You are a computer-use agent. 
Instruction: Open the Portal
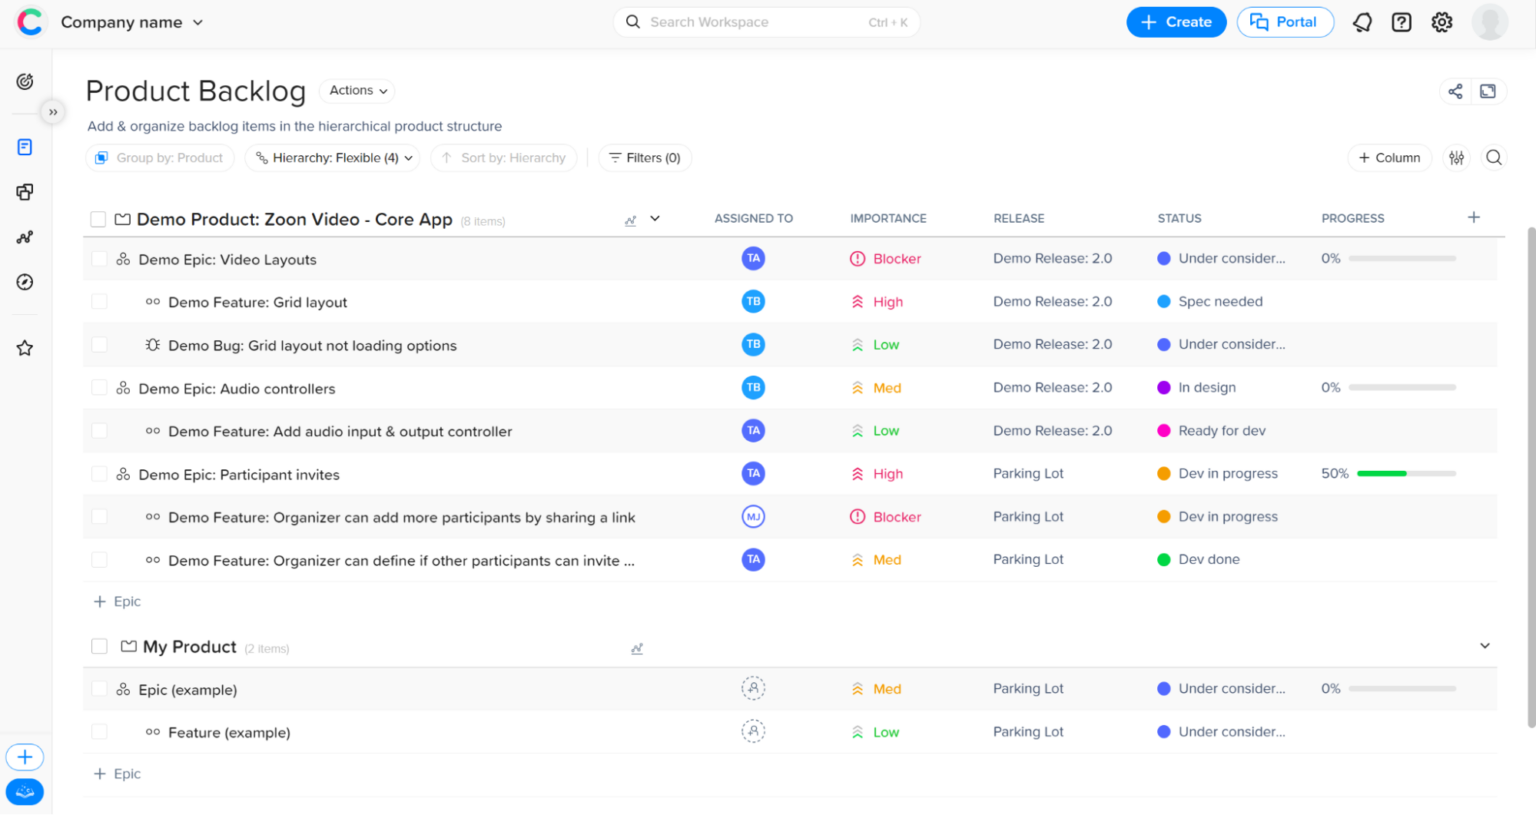[1285, 21]
